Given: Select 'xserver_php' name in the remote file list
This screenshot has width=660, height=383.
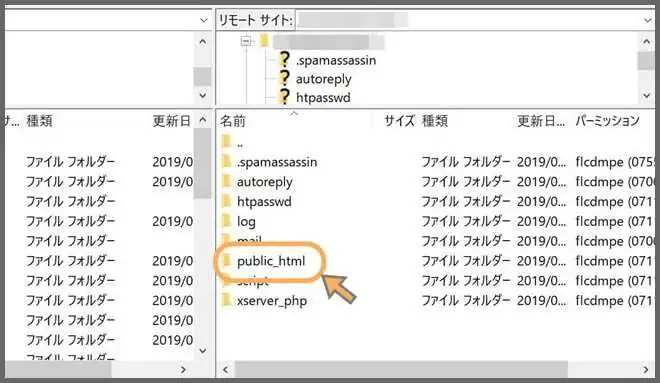Looking at the screenshot, I should (272, 301).
